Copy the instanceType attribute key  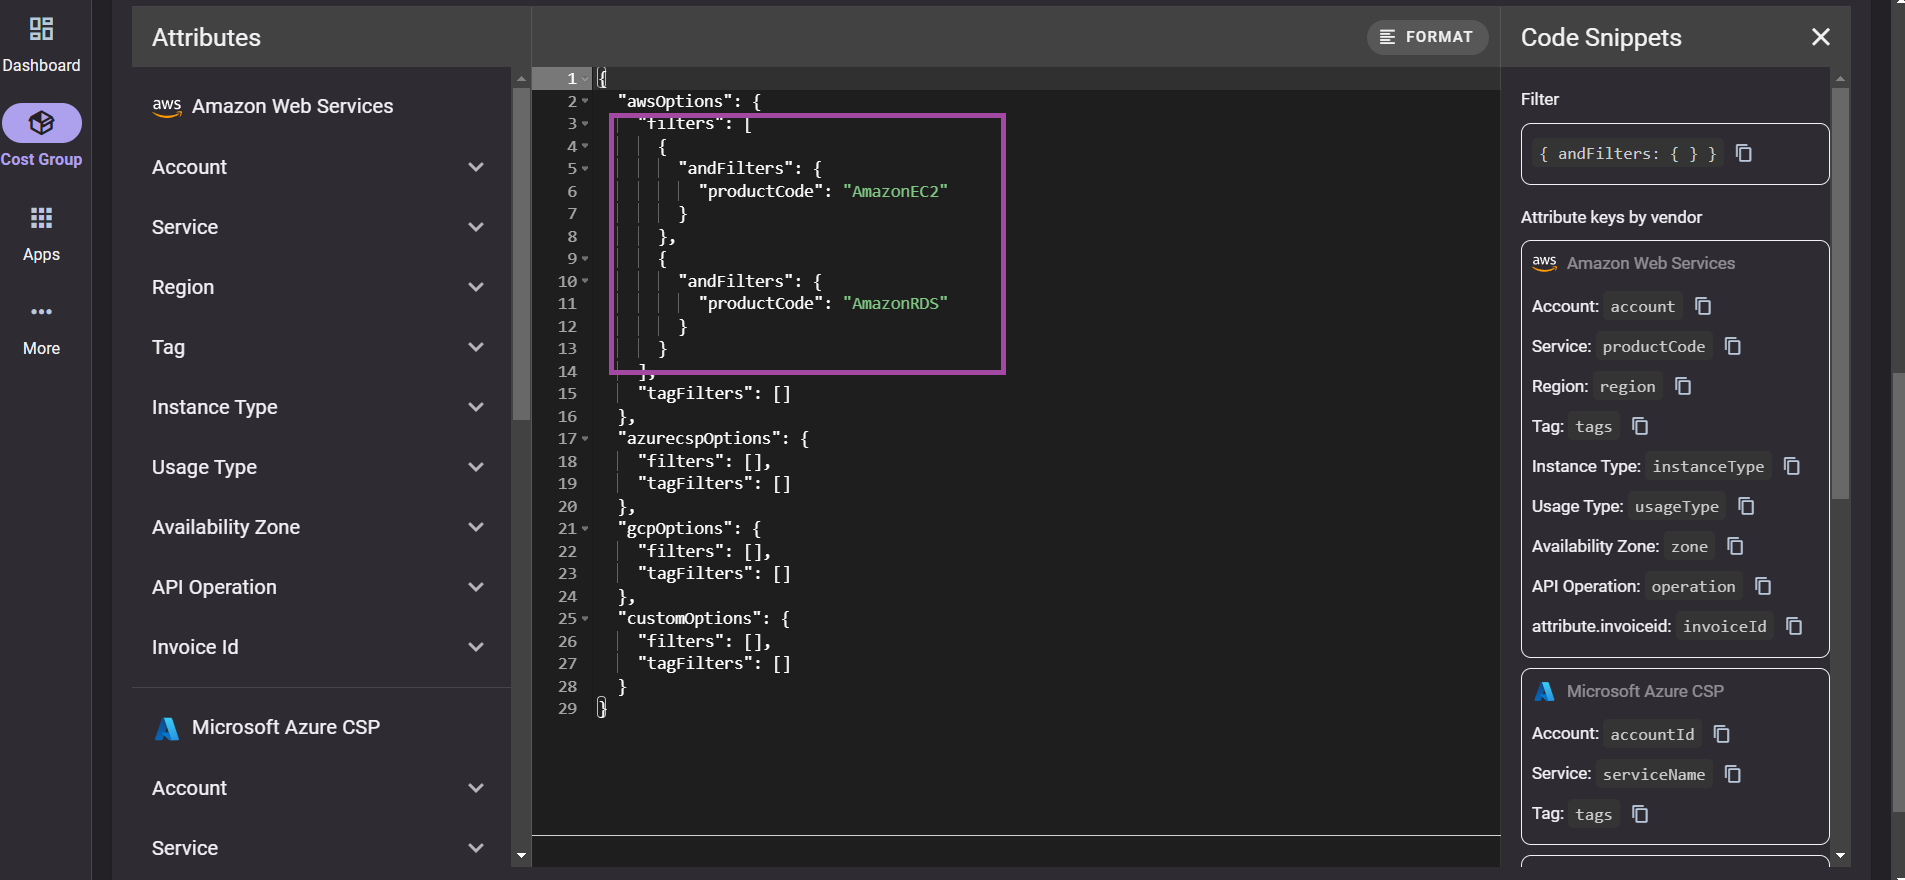pos(1792,466)
